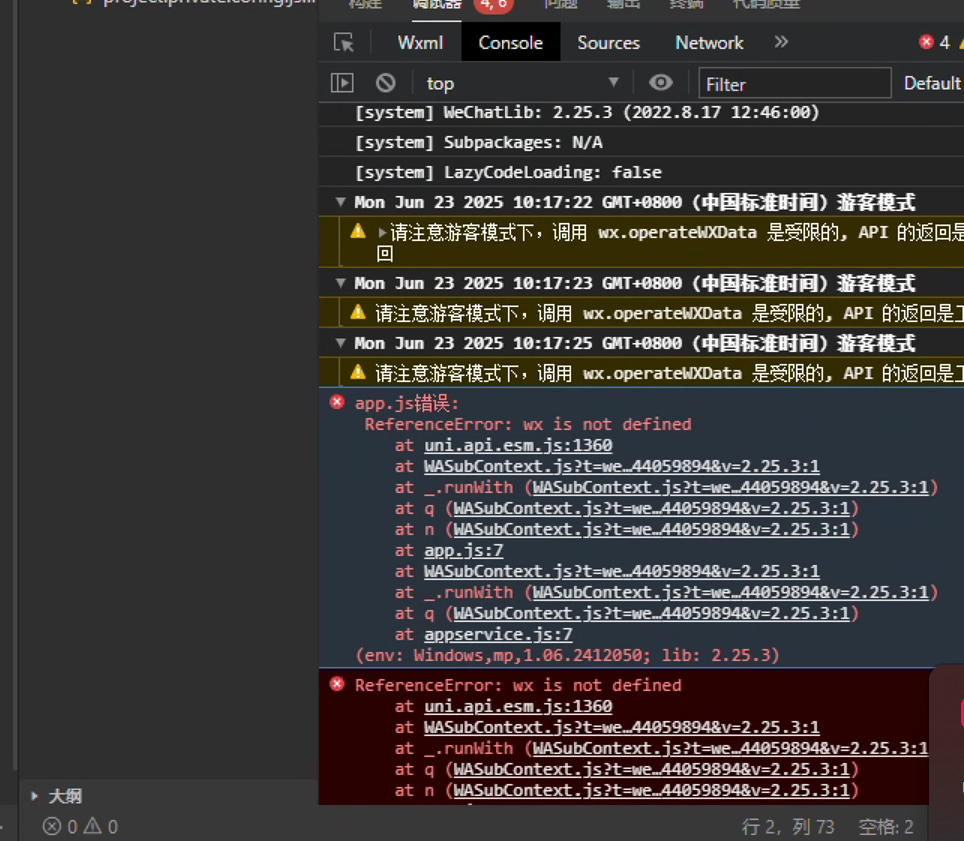Click warning icon in 10:17:22 group
Screen dimensions: 964x841
pyautogui.click(x=358, y=232)
